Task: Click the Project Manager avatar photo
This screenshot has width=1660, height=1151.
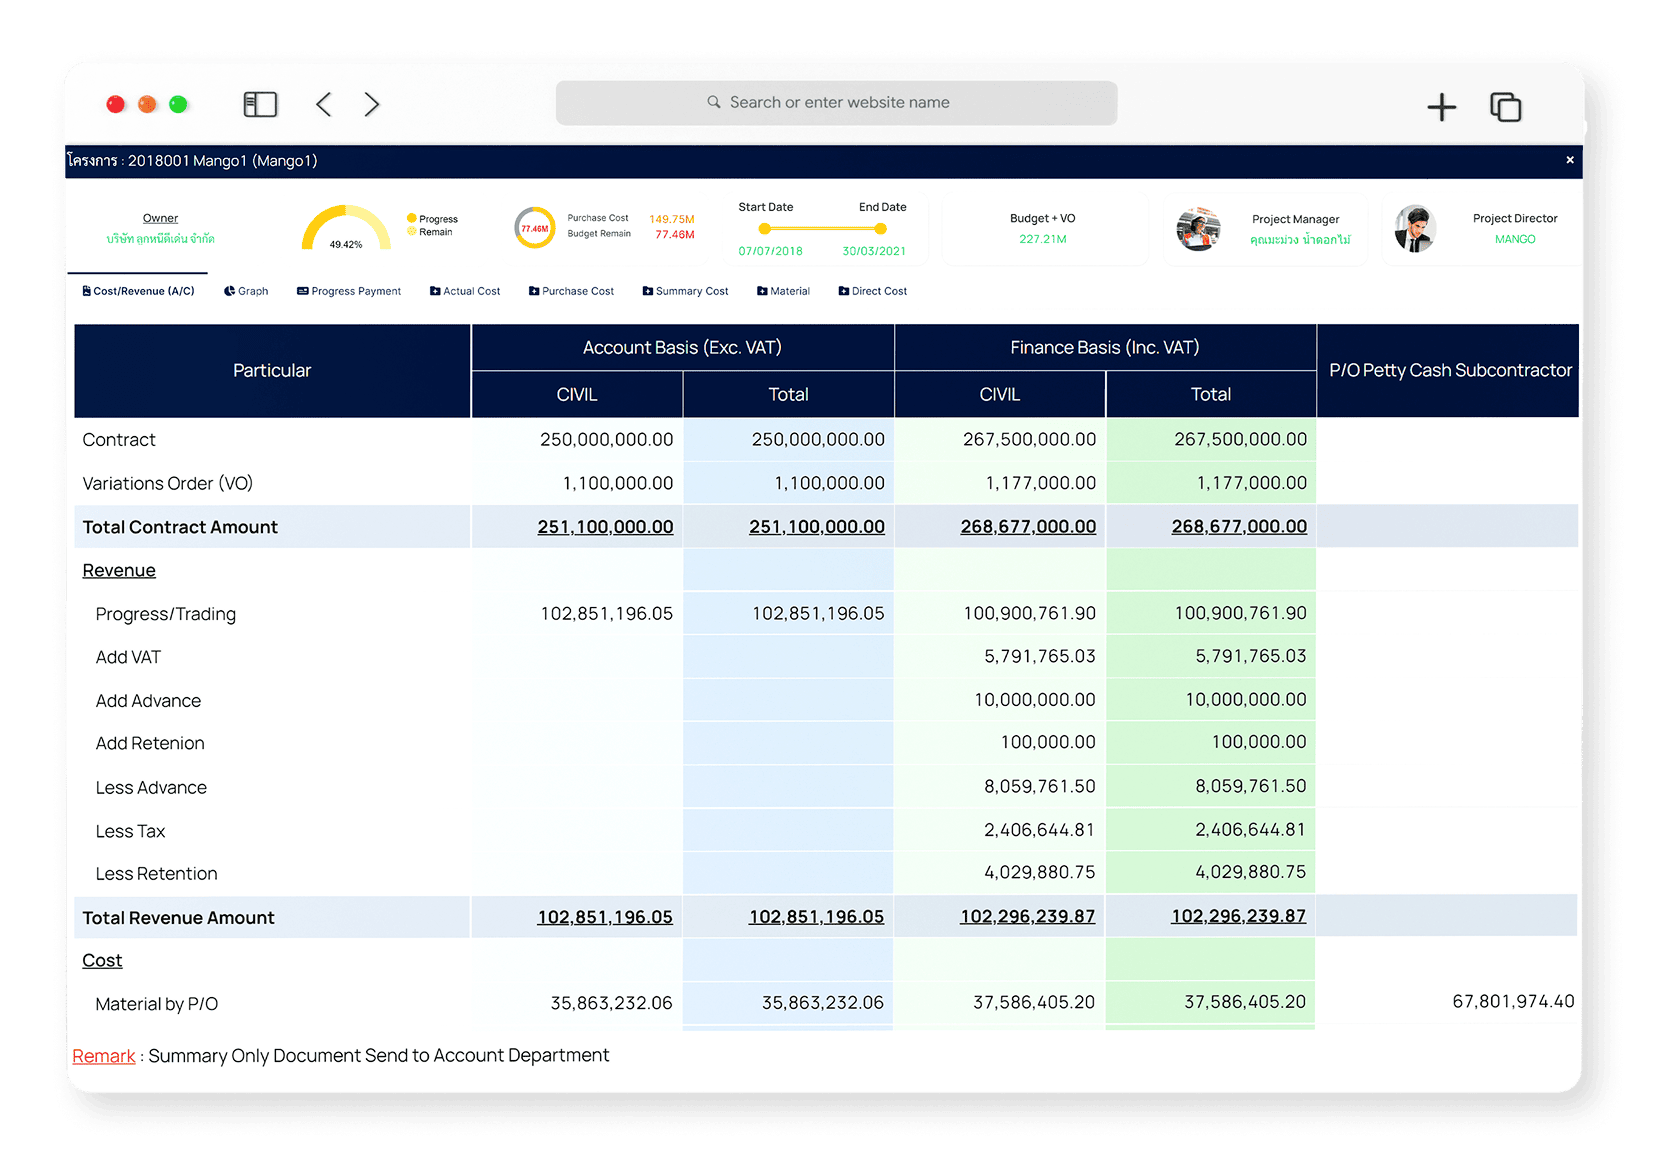Action: tap(1198, 229)
